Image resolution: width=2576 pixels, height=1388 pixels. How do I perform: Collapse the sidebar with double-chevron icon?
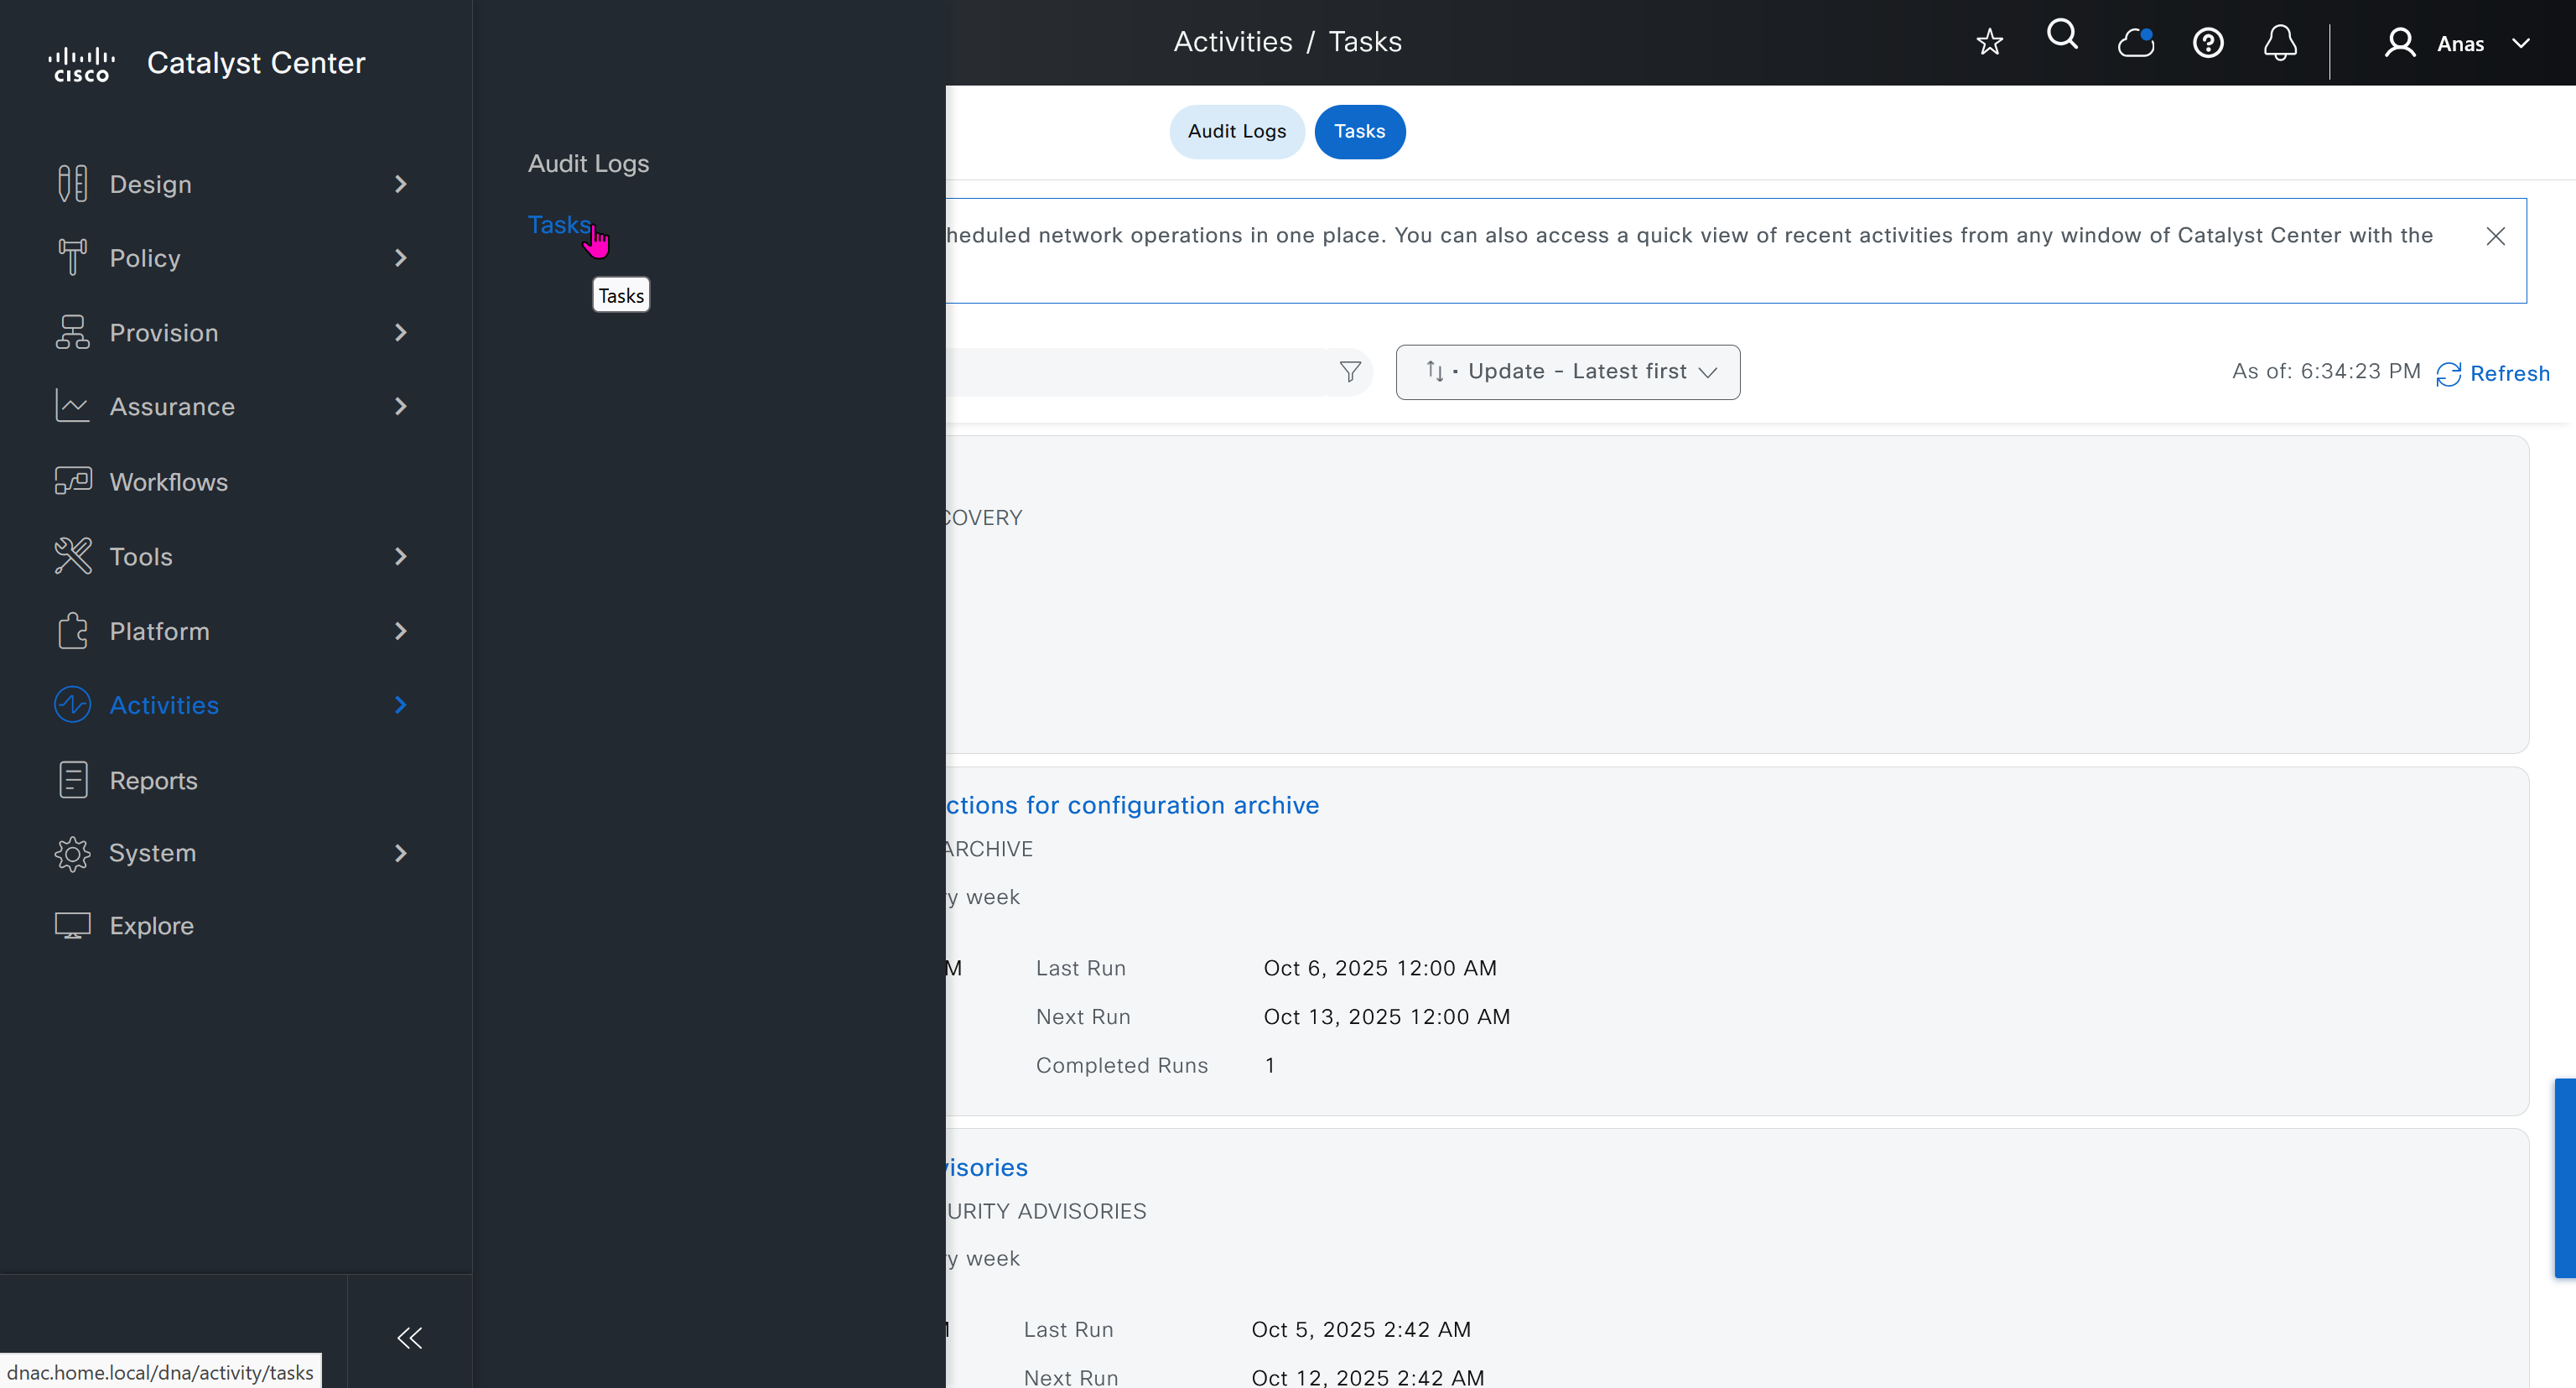(410, 1338)
